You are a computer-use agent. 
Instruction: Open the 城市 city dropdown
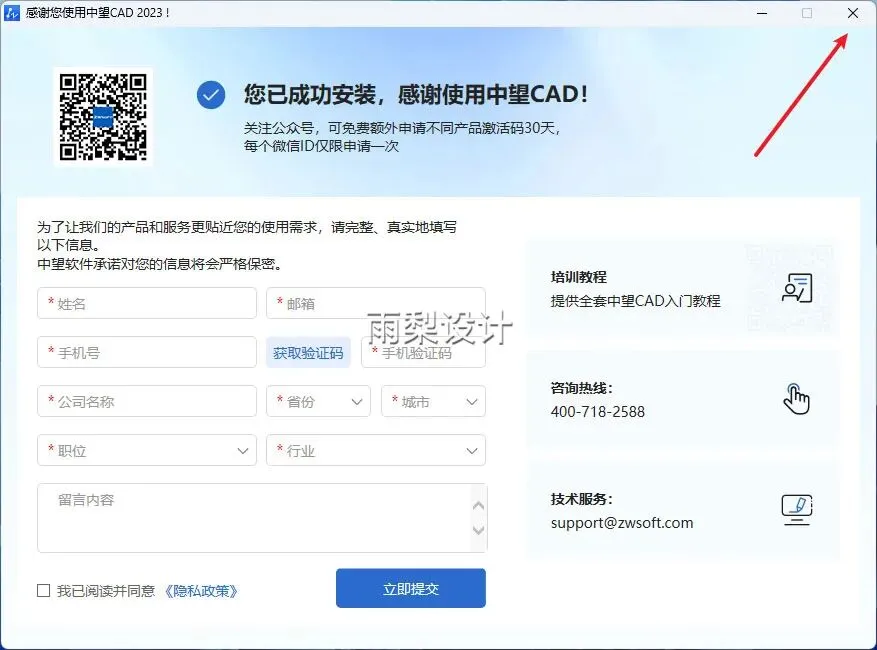click(x=433, y=401)
